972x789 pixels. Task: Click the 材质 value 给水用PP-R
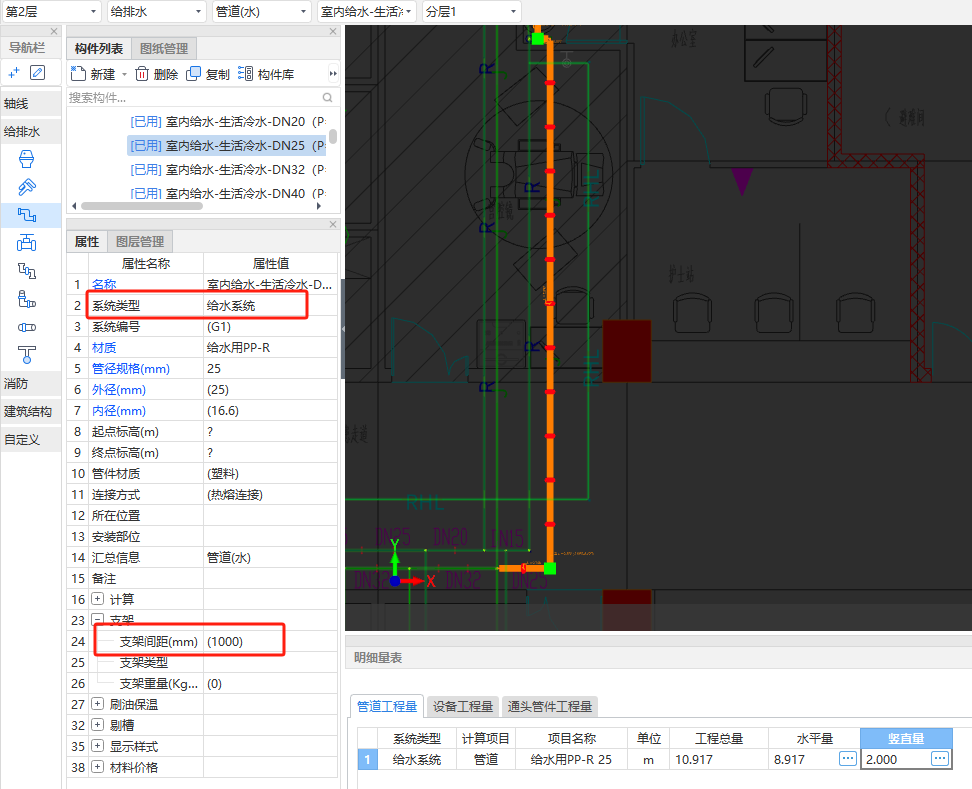tap(270, 347)
